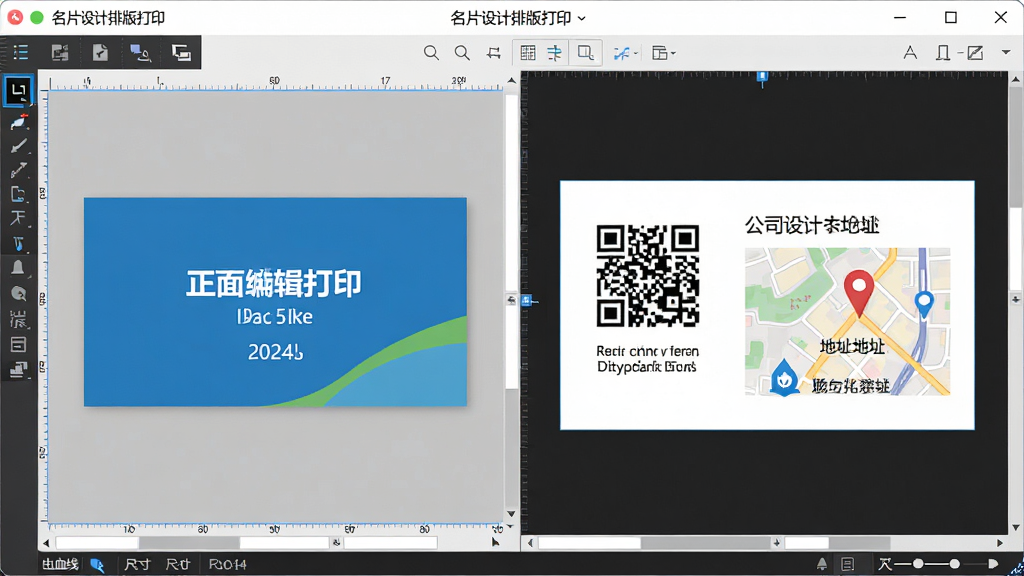Click the zoom slider's right end arrow
Viewport: 1024px width, 576px height.
pos(993,564)
